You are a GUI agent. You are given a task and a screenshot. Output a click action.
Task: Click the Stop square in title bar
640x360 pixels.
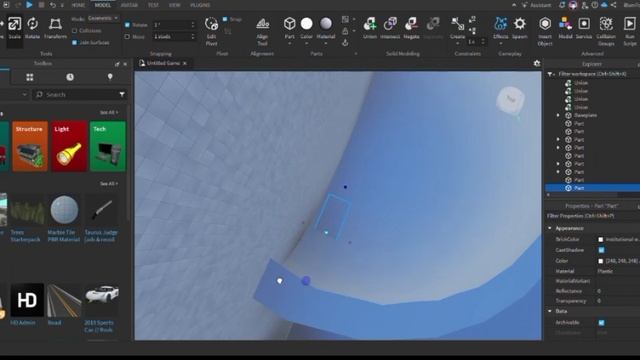tap(41, 5)
